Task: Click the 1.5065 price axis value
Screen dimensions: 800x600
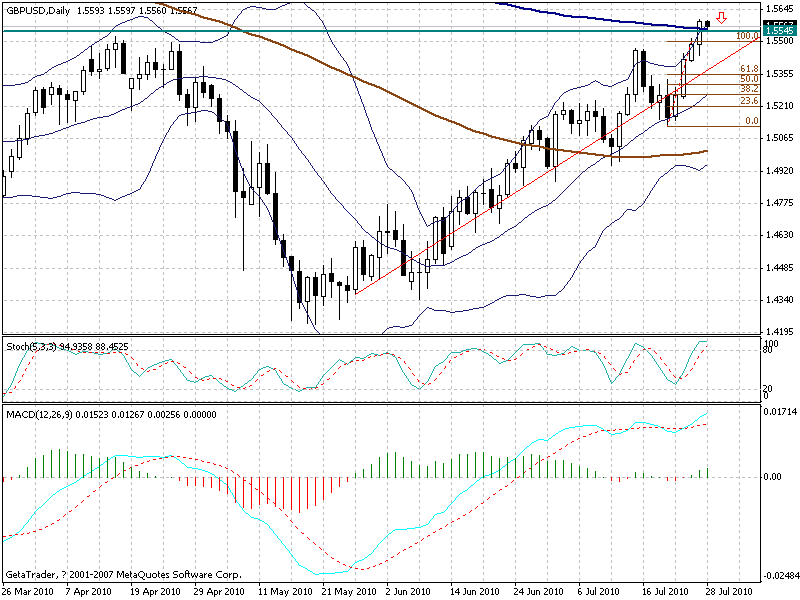Action: pos(779,138)
